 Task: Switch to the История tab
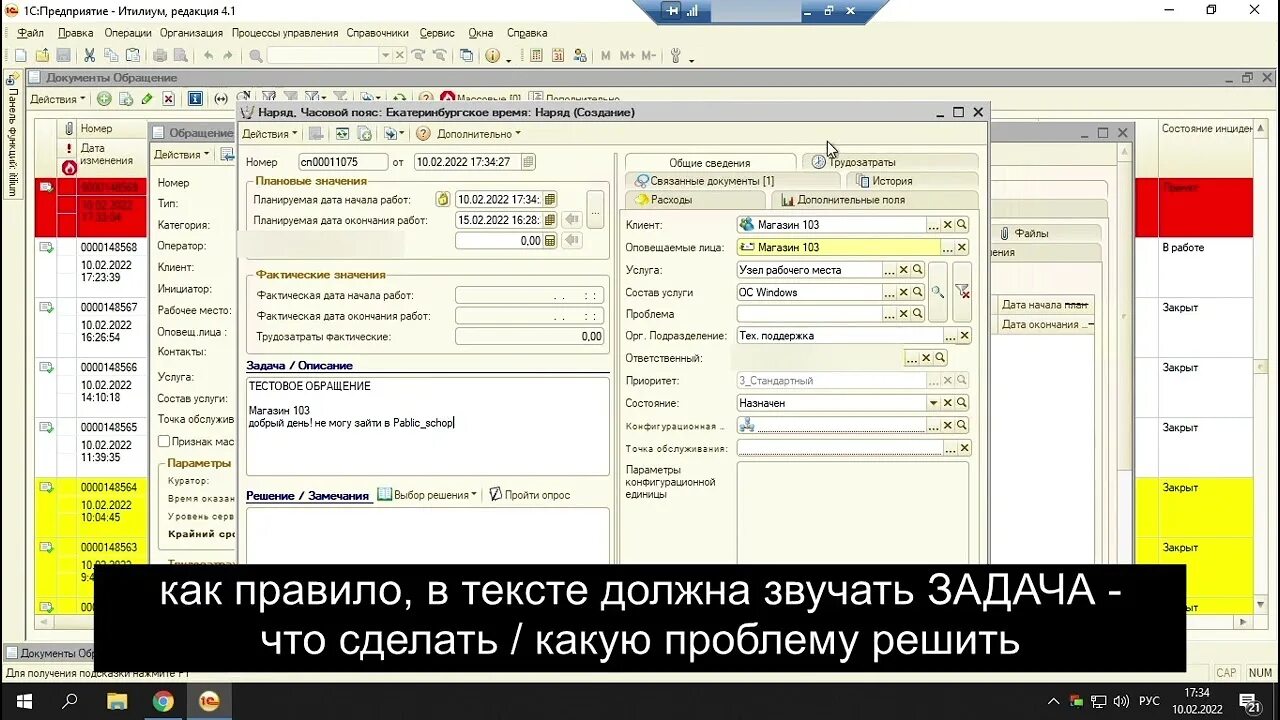[x=911, y=181]
